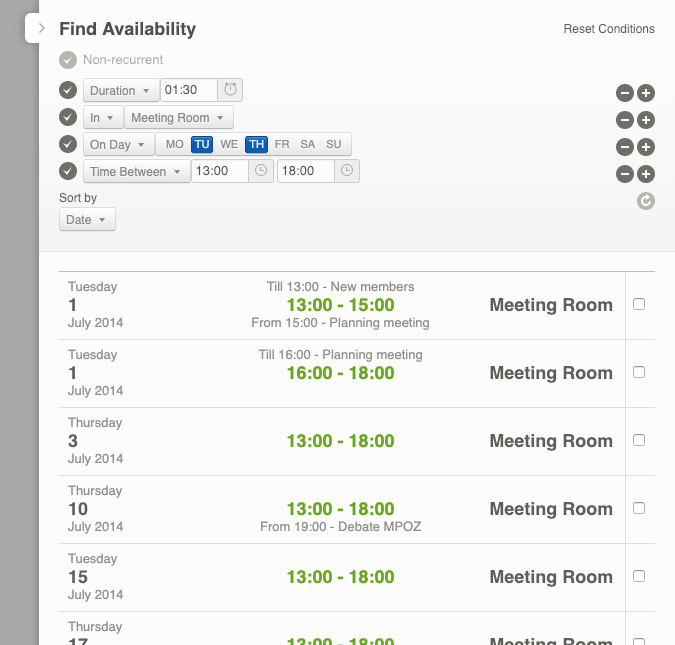675x645 pixels.
Task: Open the Duration condition dropdown
Action: pos(120,90)
